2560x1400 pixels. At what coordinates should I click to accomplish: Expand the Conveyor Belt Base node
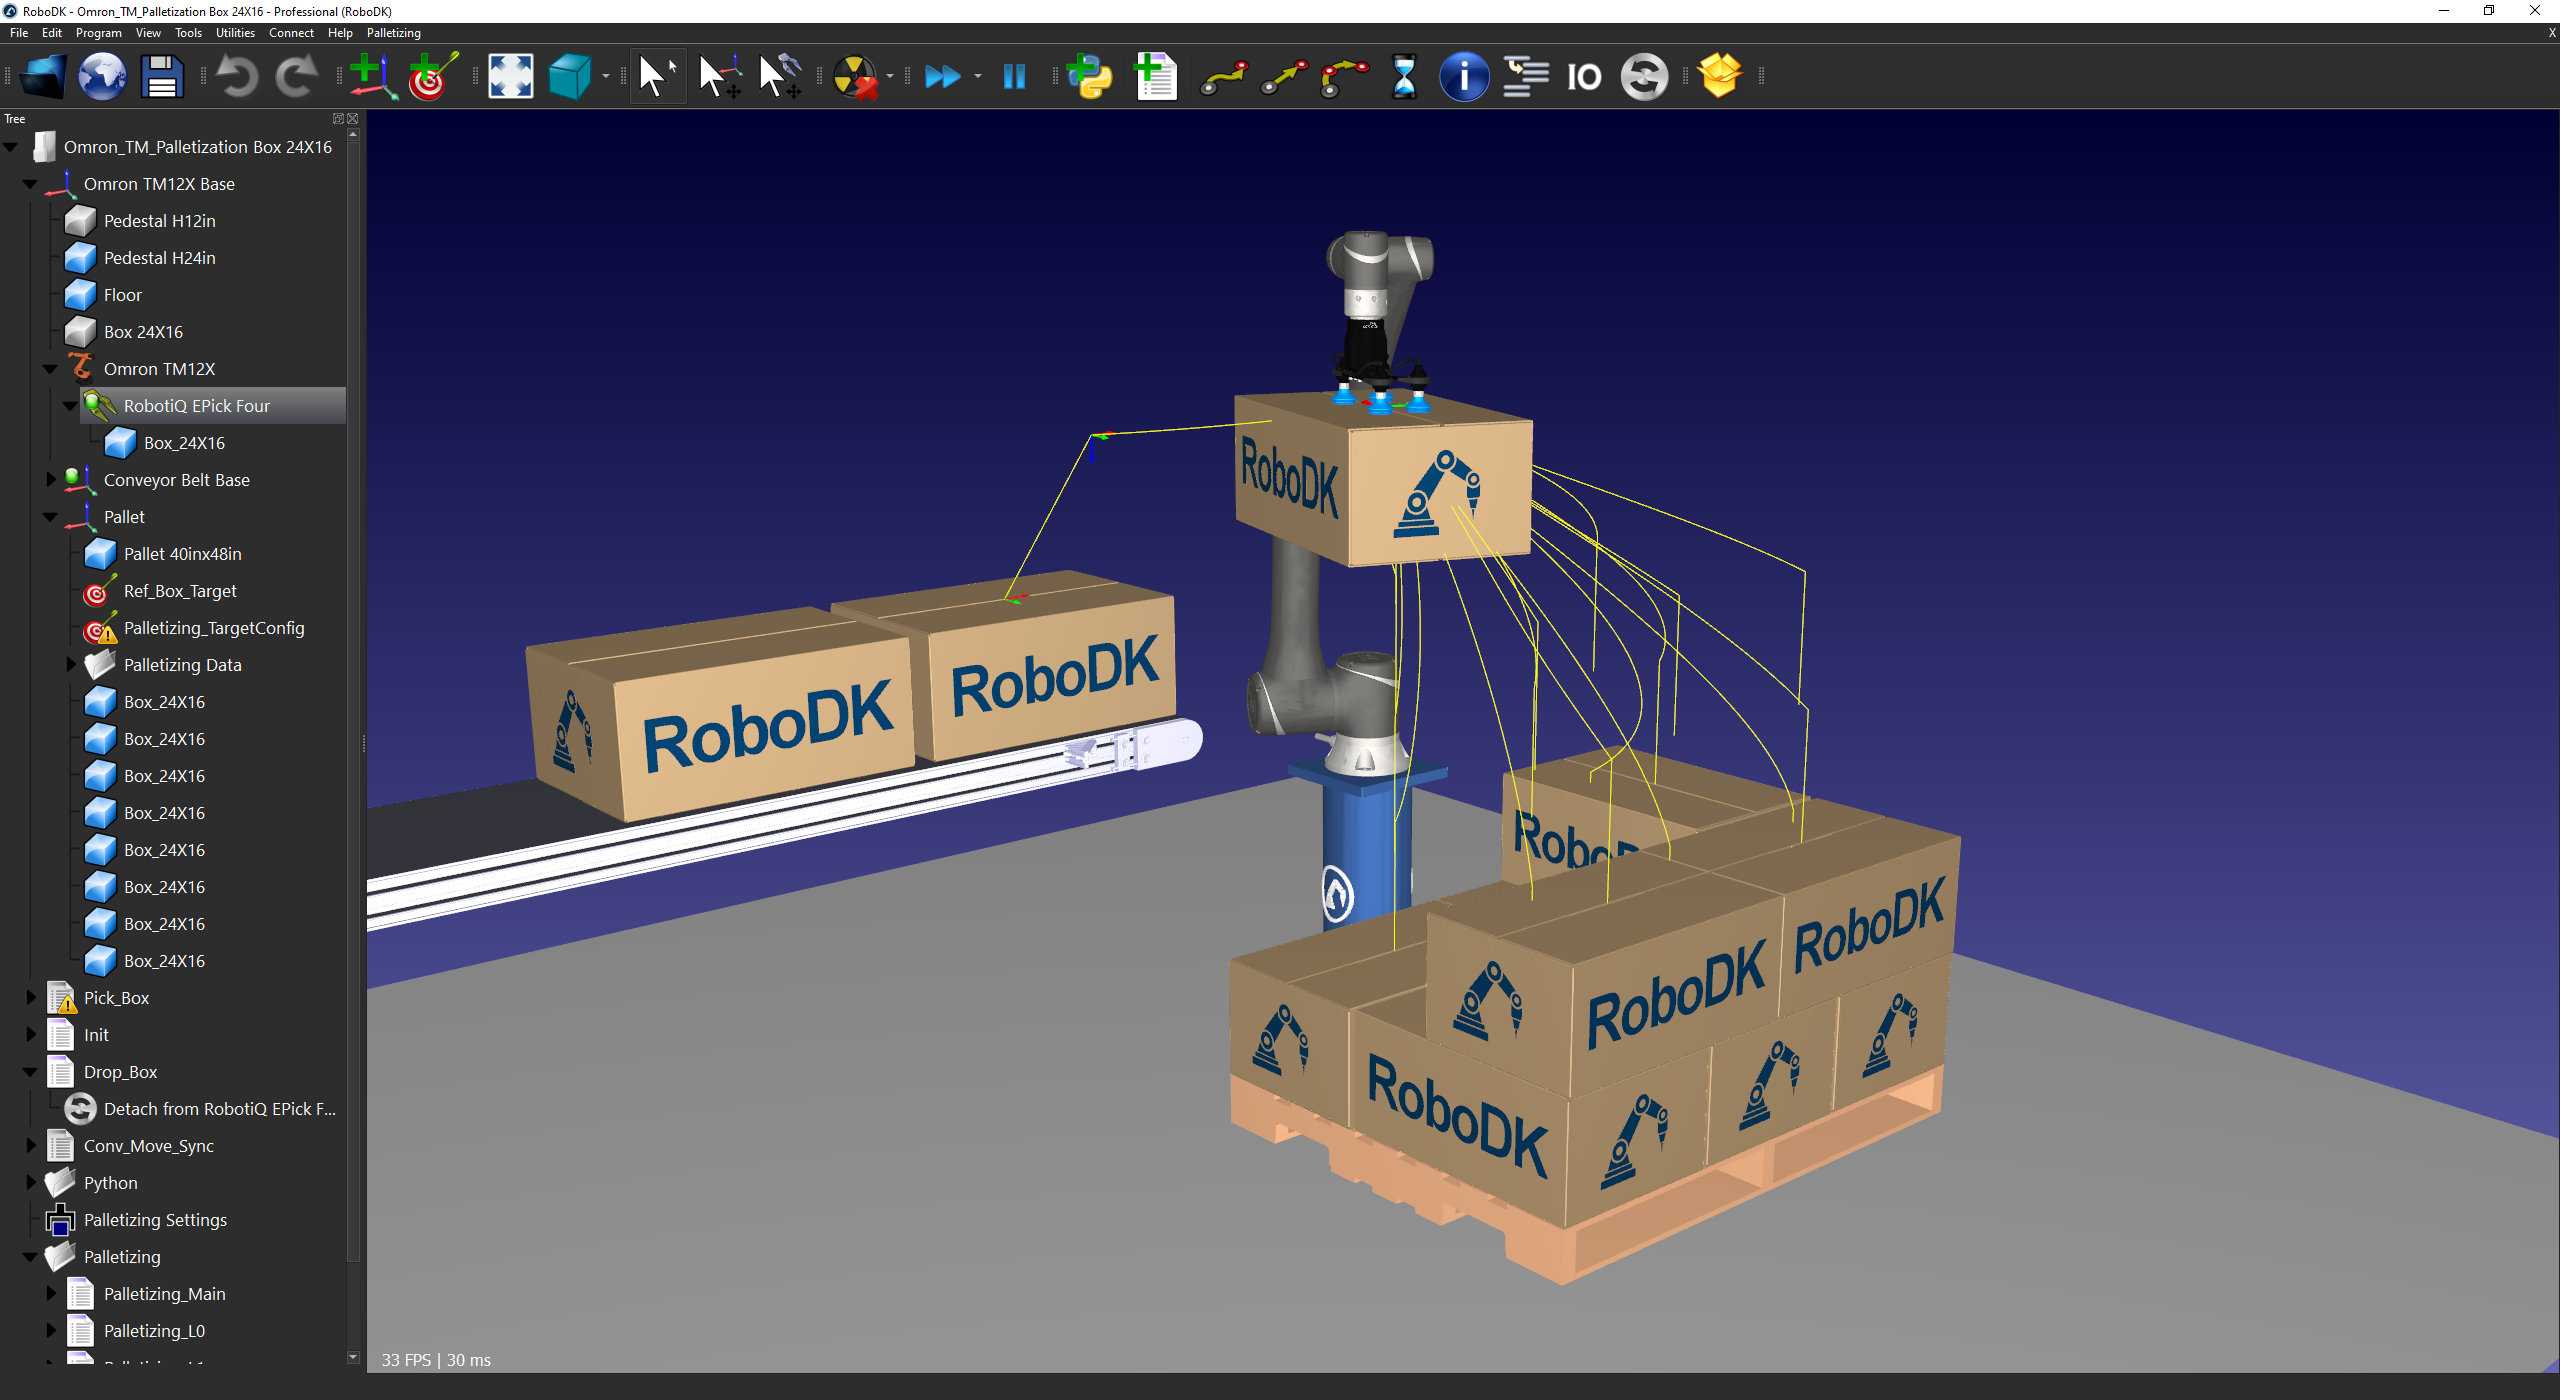(x=51, y=480)
